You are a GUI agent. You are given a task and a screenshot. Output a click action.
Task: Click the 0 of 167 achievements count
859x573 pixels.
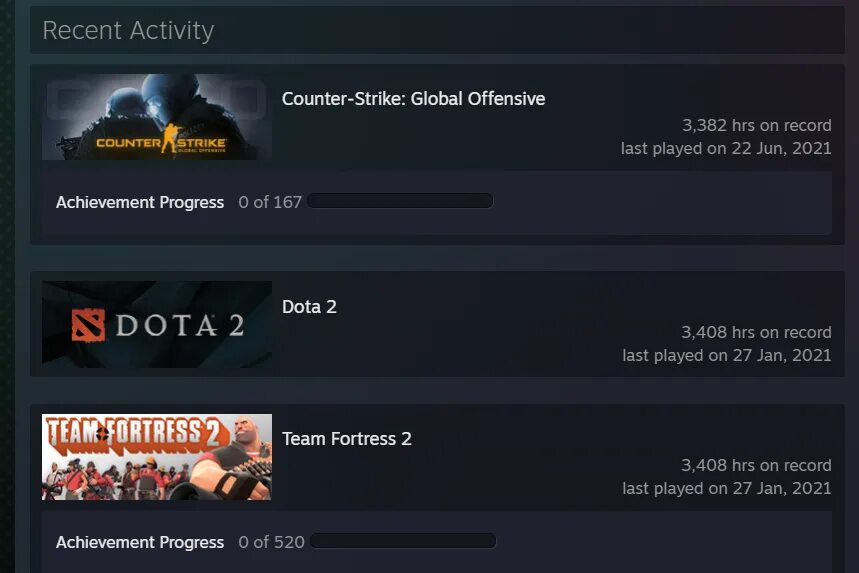(270, 202)
